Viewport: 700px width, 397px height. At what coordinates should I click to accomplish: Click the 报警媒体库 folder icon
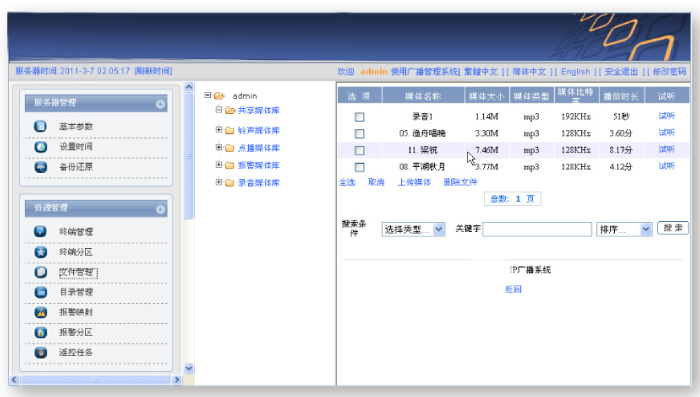[230, 165]
